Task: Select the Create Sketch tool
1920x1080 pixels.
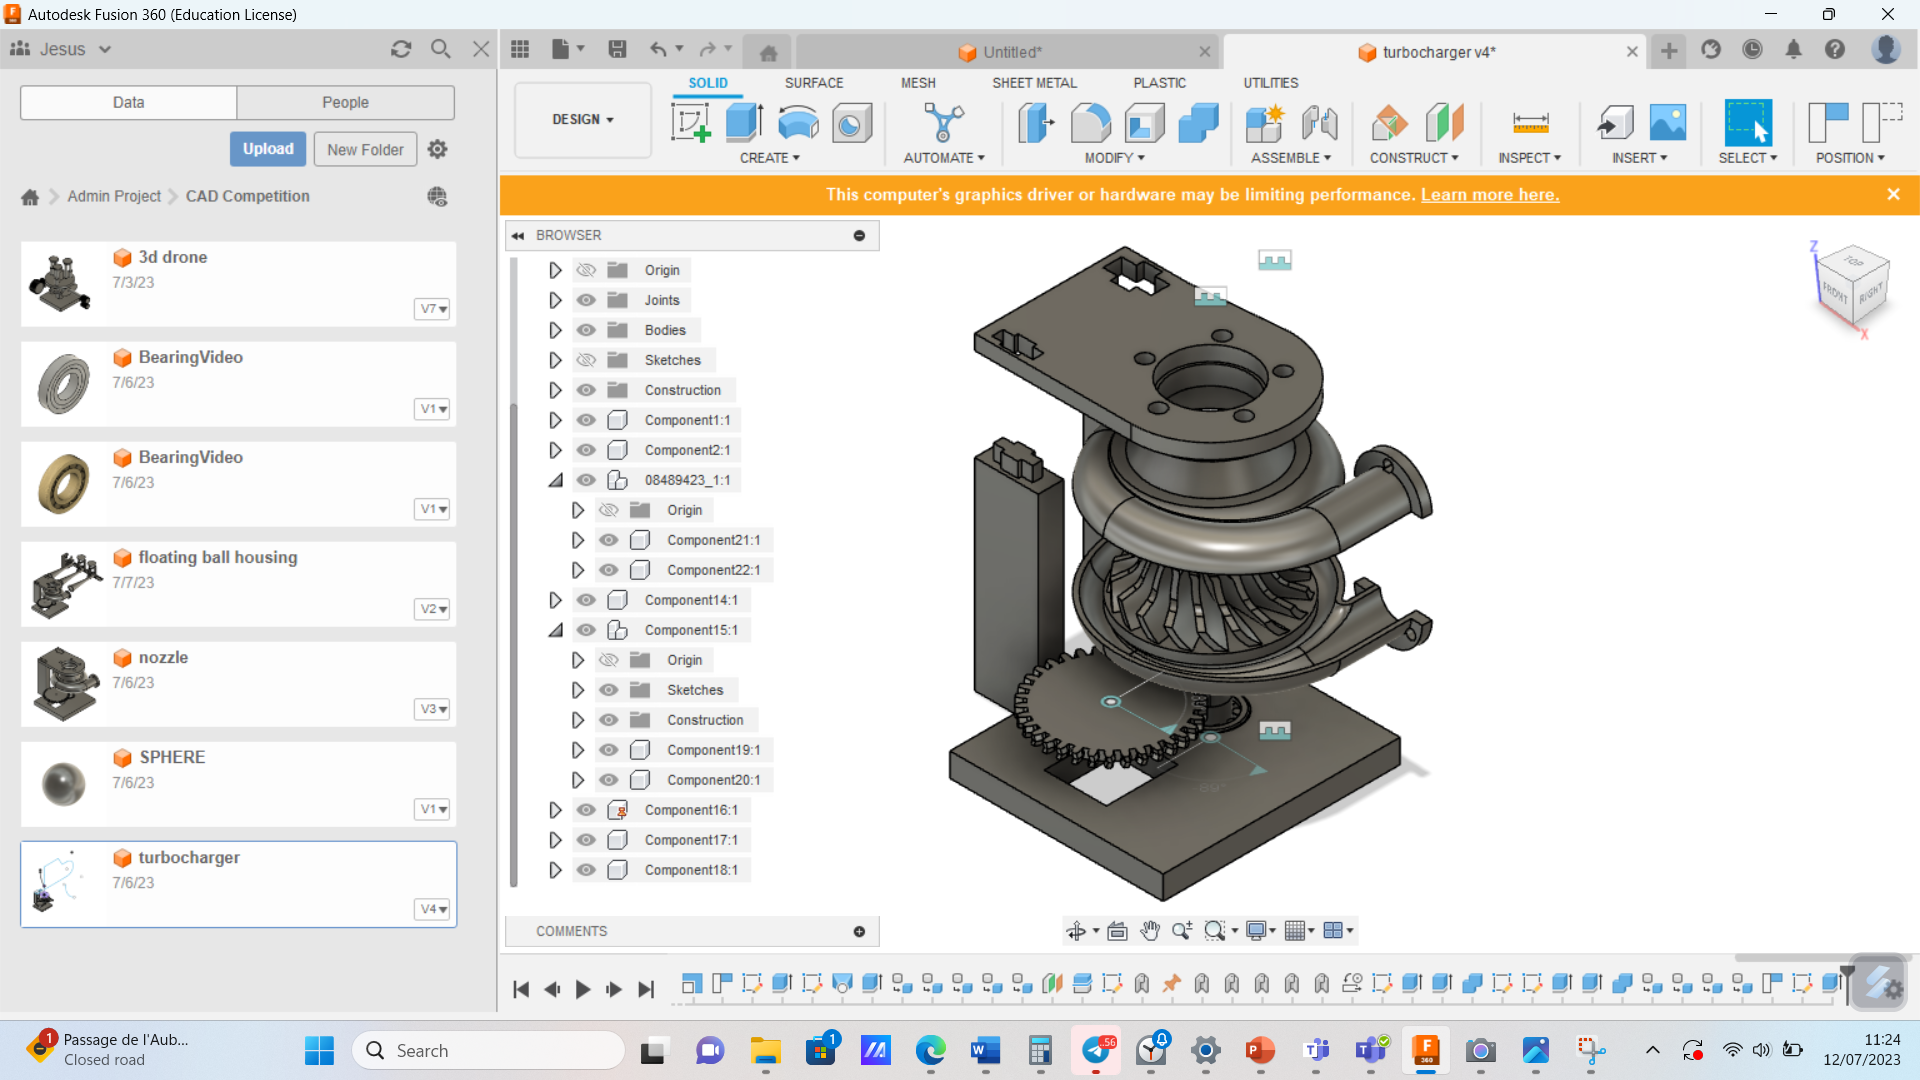Action: 690,123
